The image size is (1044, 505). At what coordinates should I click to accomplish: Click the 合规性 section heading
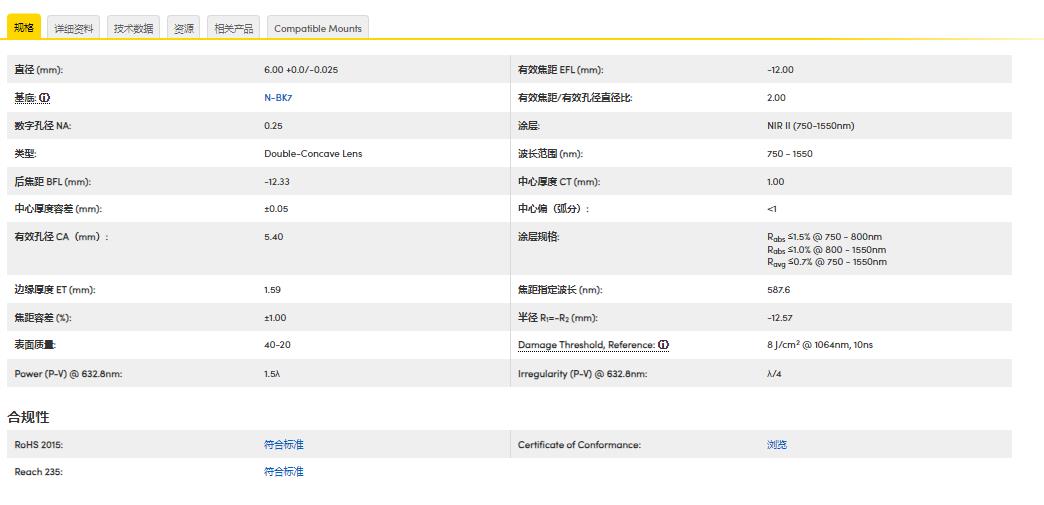click(x=28, y=417)
